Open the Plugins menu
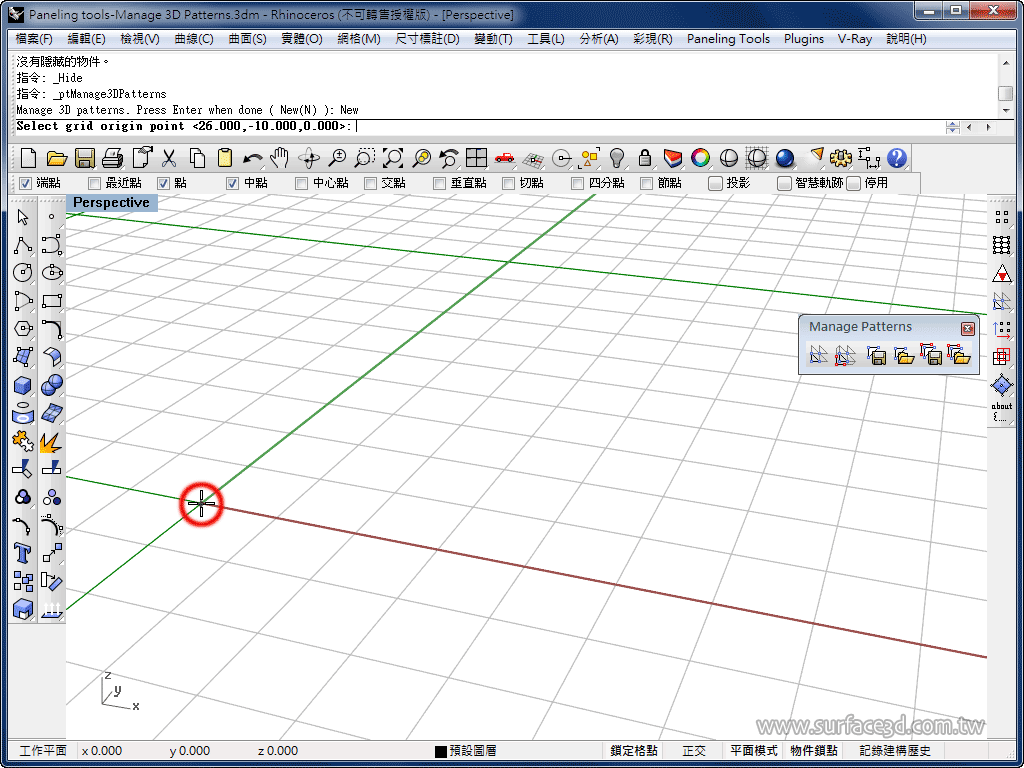Screen dimensions: 1024x768 click(804, 39)
